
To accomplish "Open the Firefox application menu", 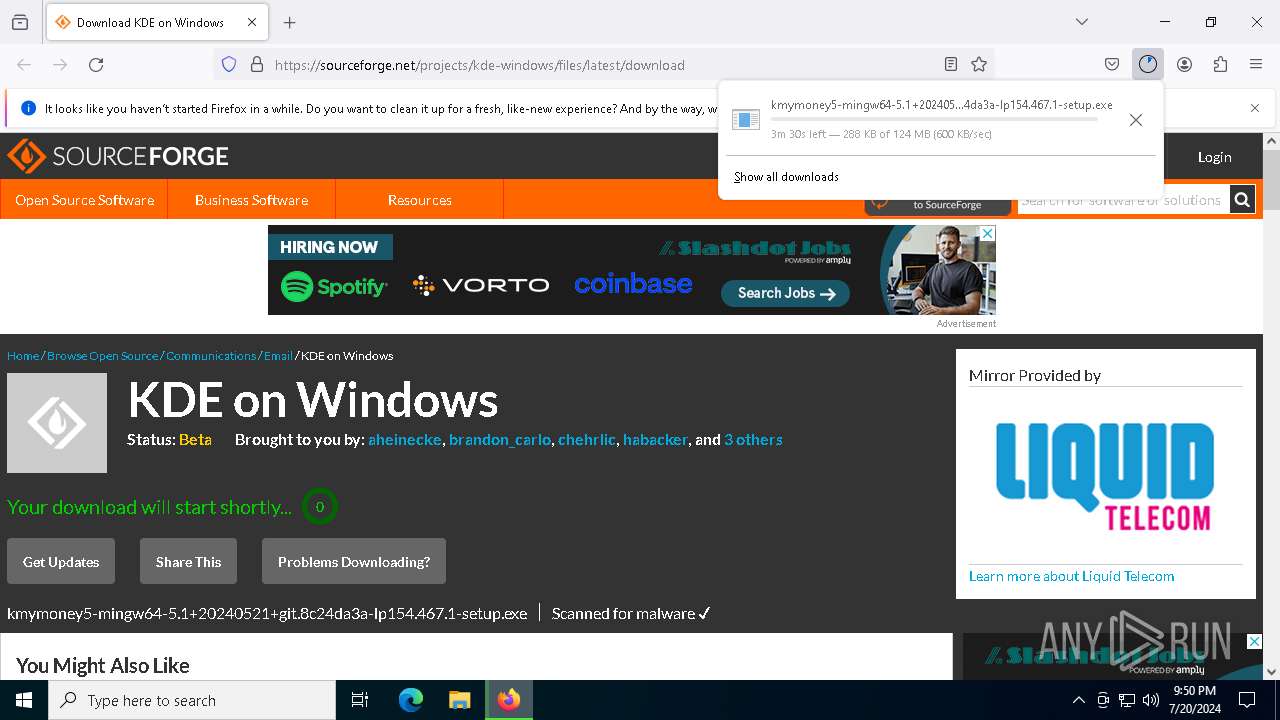I will pos(1256,64).
